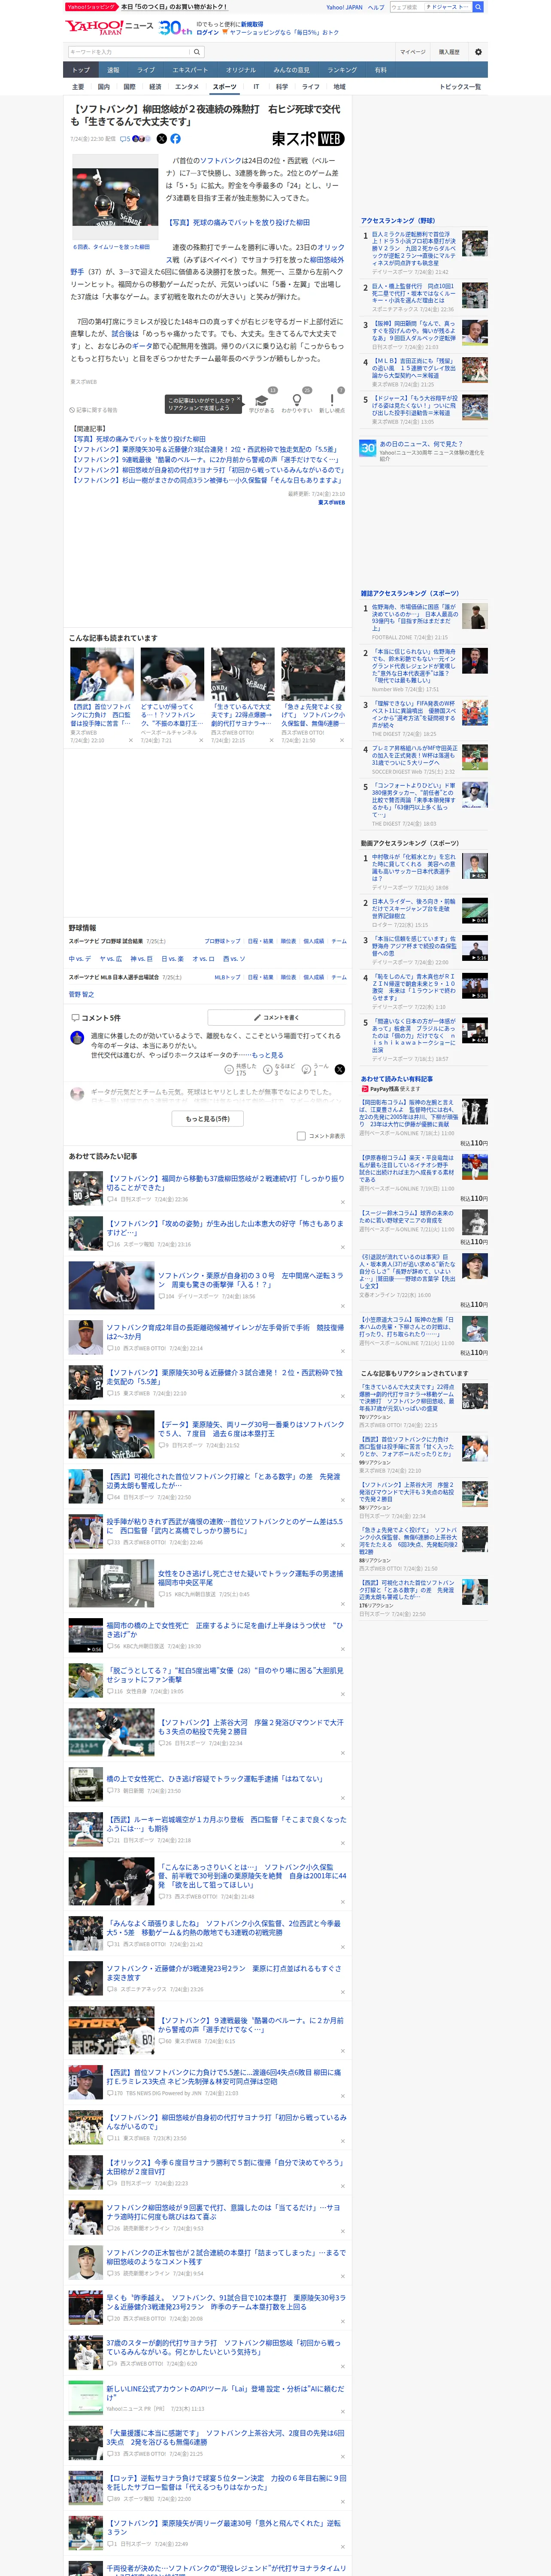
Task: Open 購入履歴 link
Action: coord(449,52)
